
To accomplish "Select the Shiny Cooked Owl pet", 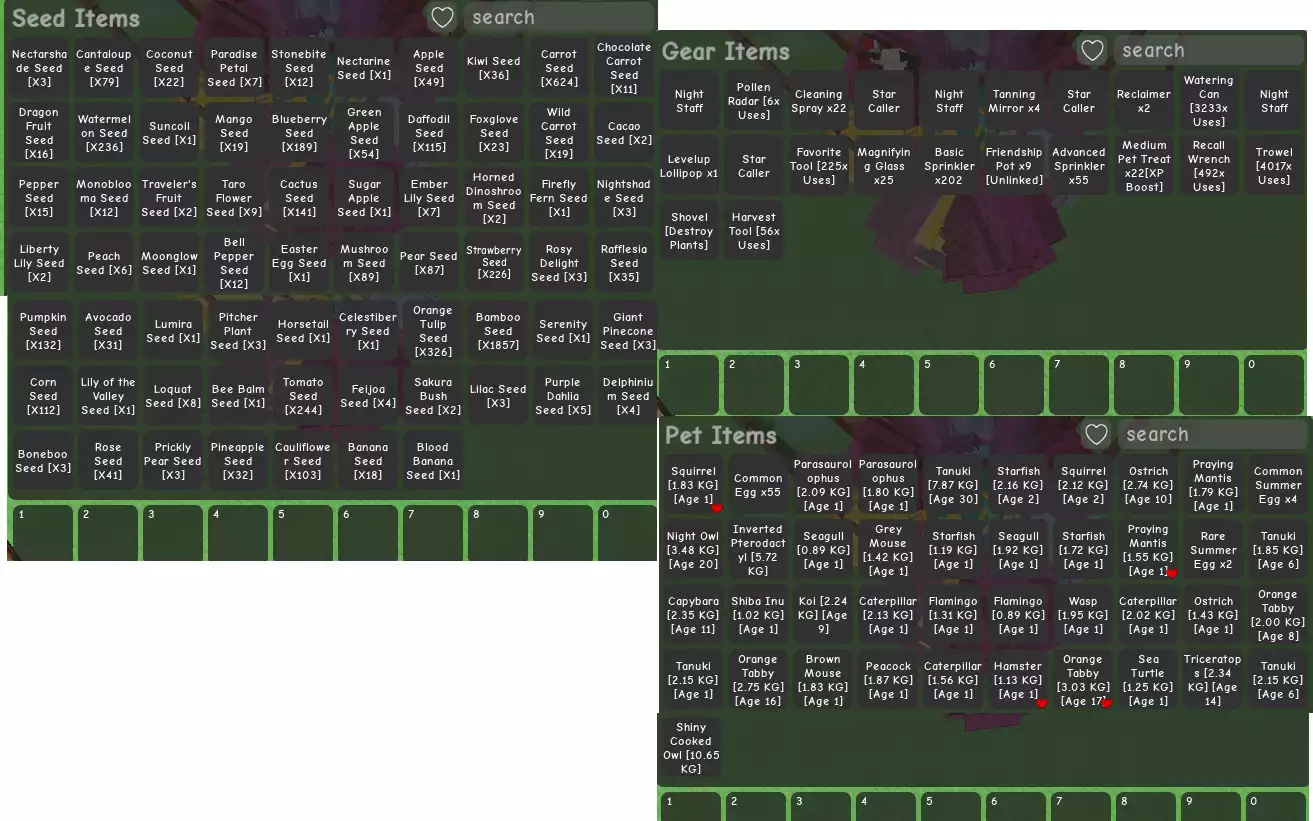I will pos(690,748).
